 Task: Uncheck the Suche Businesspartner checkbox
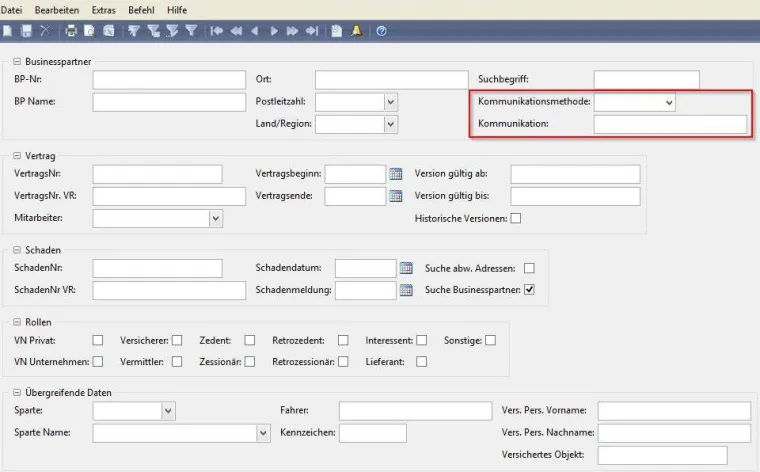530,290
